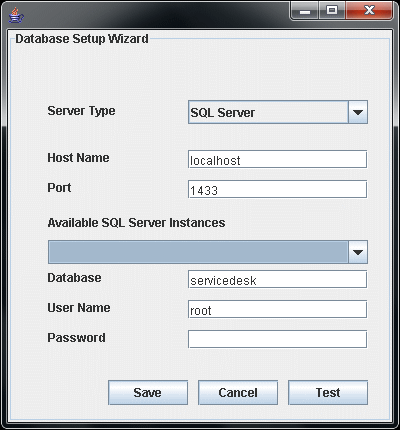Maximize the setup wizard window
The height and width of the screenshot is (430, 400).
click(332, 11)
